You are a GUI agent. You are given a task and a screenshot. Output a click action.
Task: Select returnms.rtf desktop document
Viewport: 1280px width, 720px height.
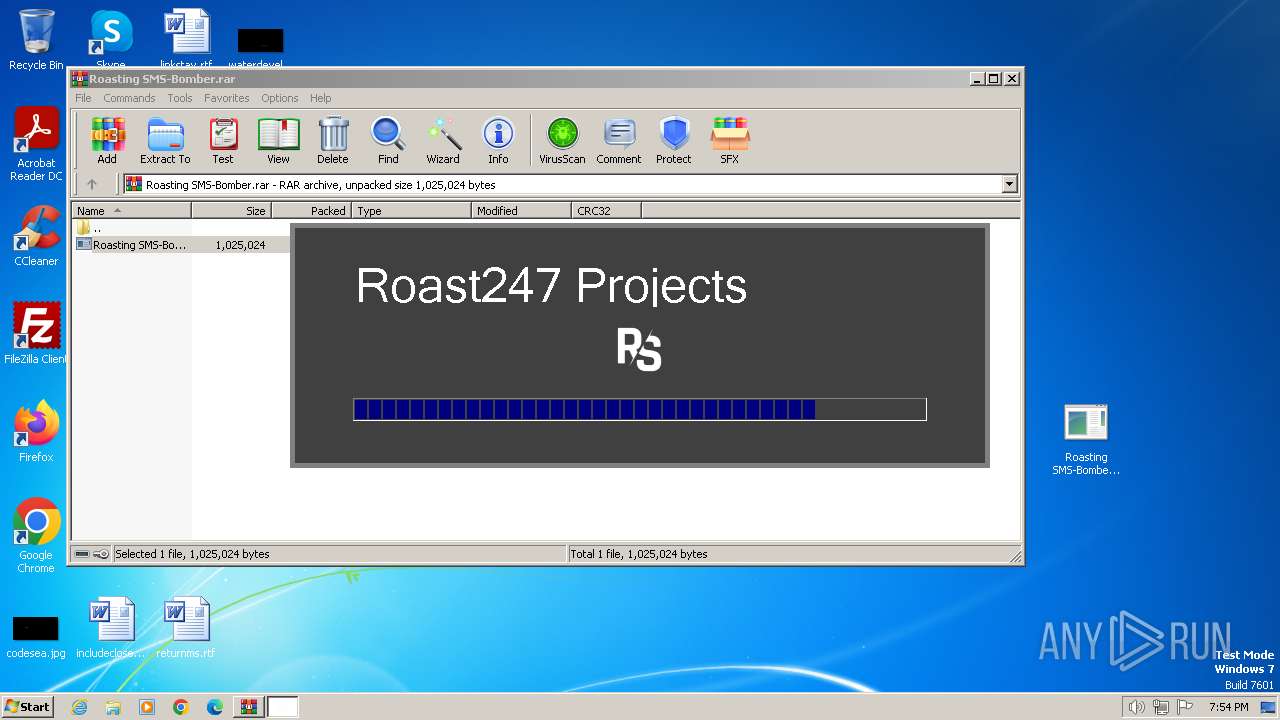click(x=186, y=628)
